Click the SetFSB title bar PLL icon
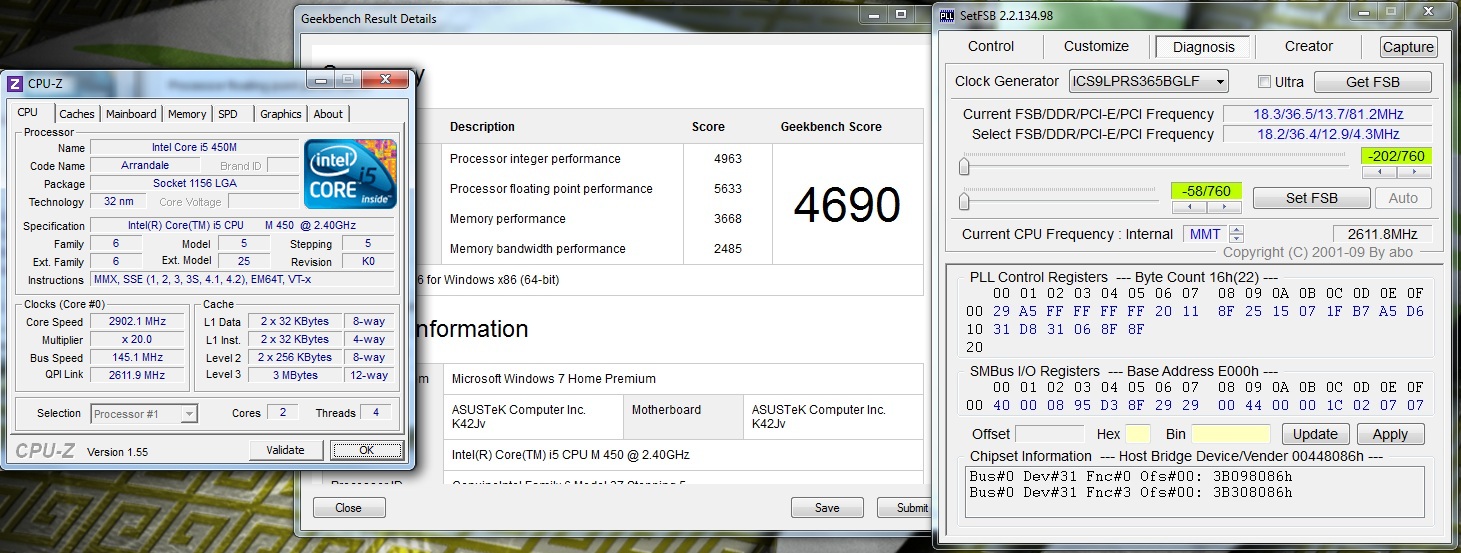Image resolution: width=1461 pixels, height=553 pixels. point(946,15)
